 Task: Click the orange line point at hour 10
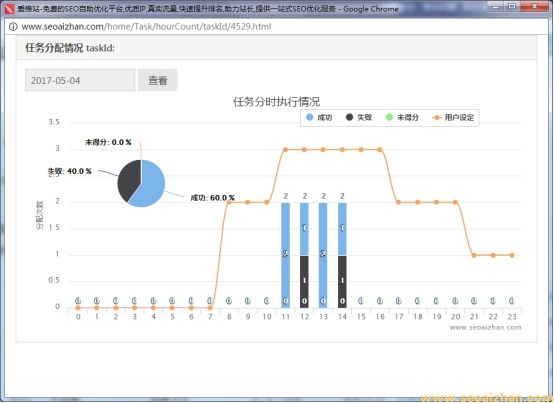click(267, 202)
